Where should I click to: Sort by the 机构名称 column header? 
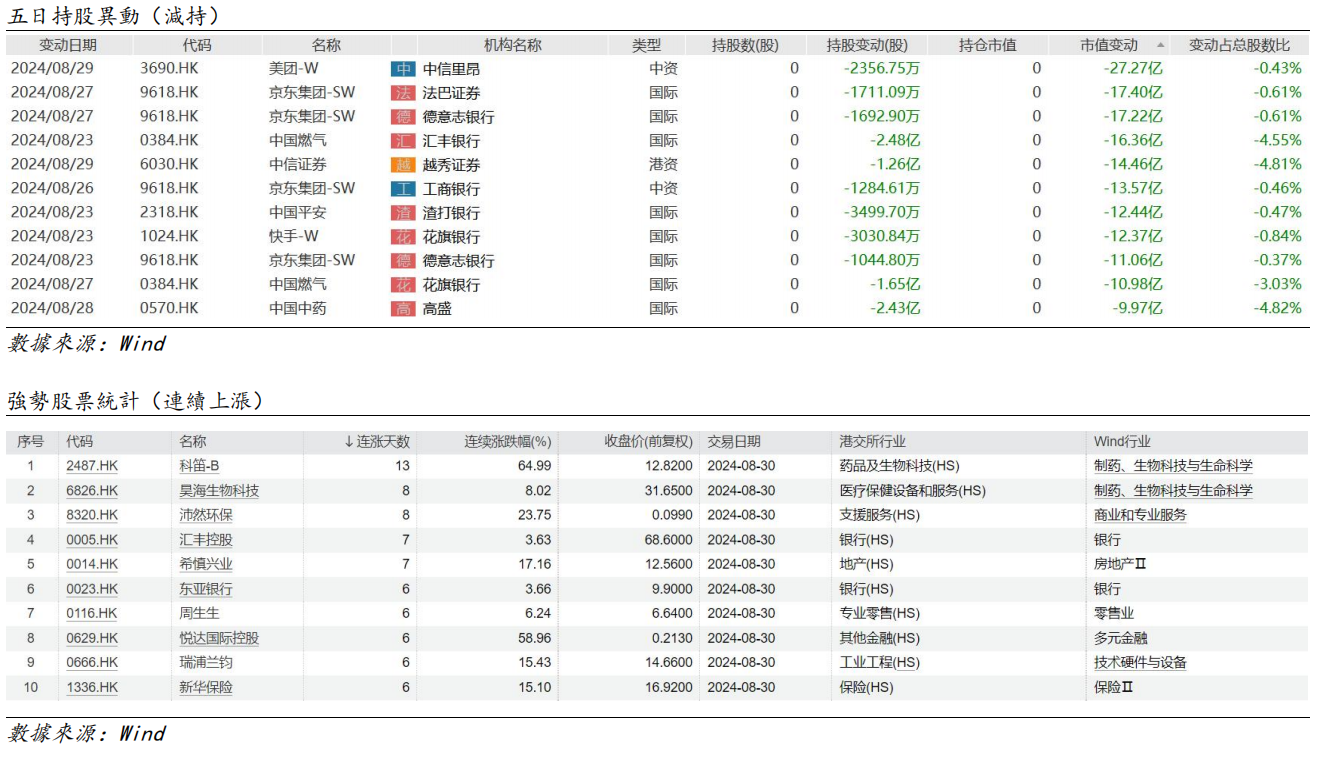click(x=513, y=45)
